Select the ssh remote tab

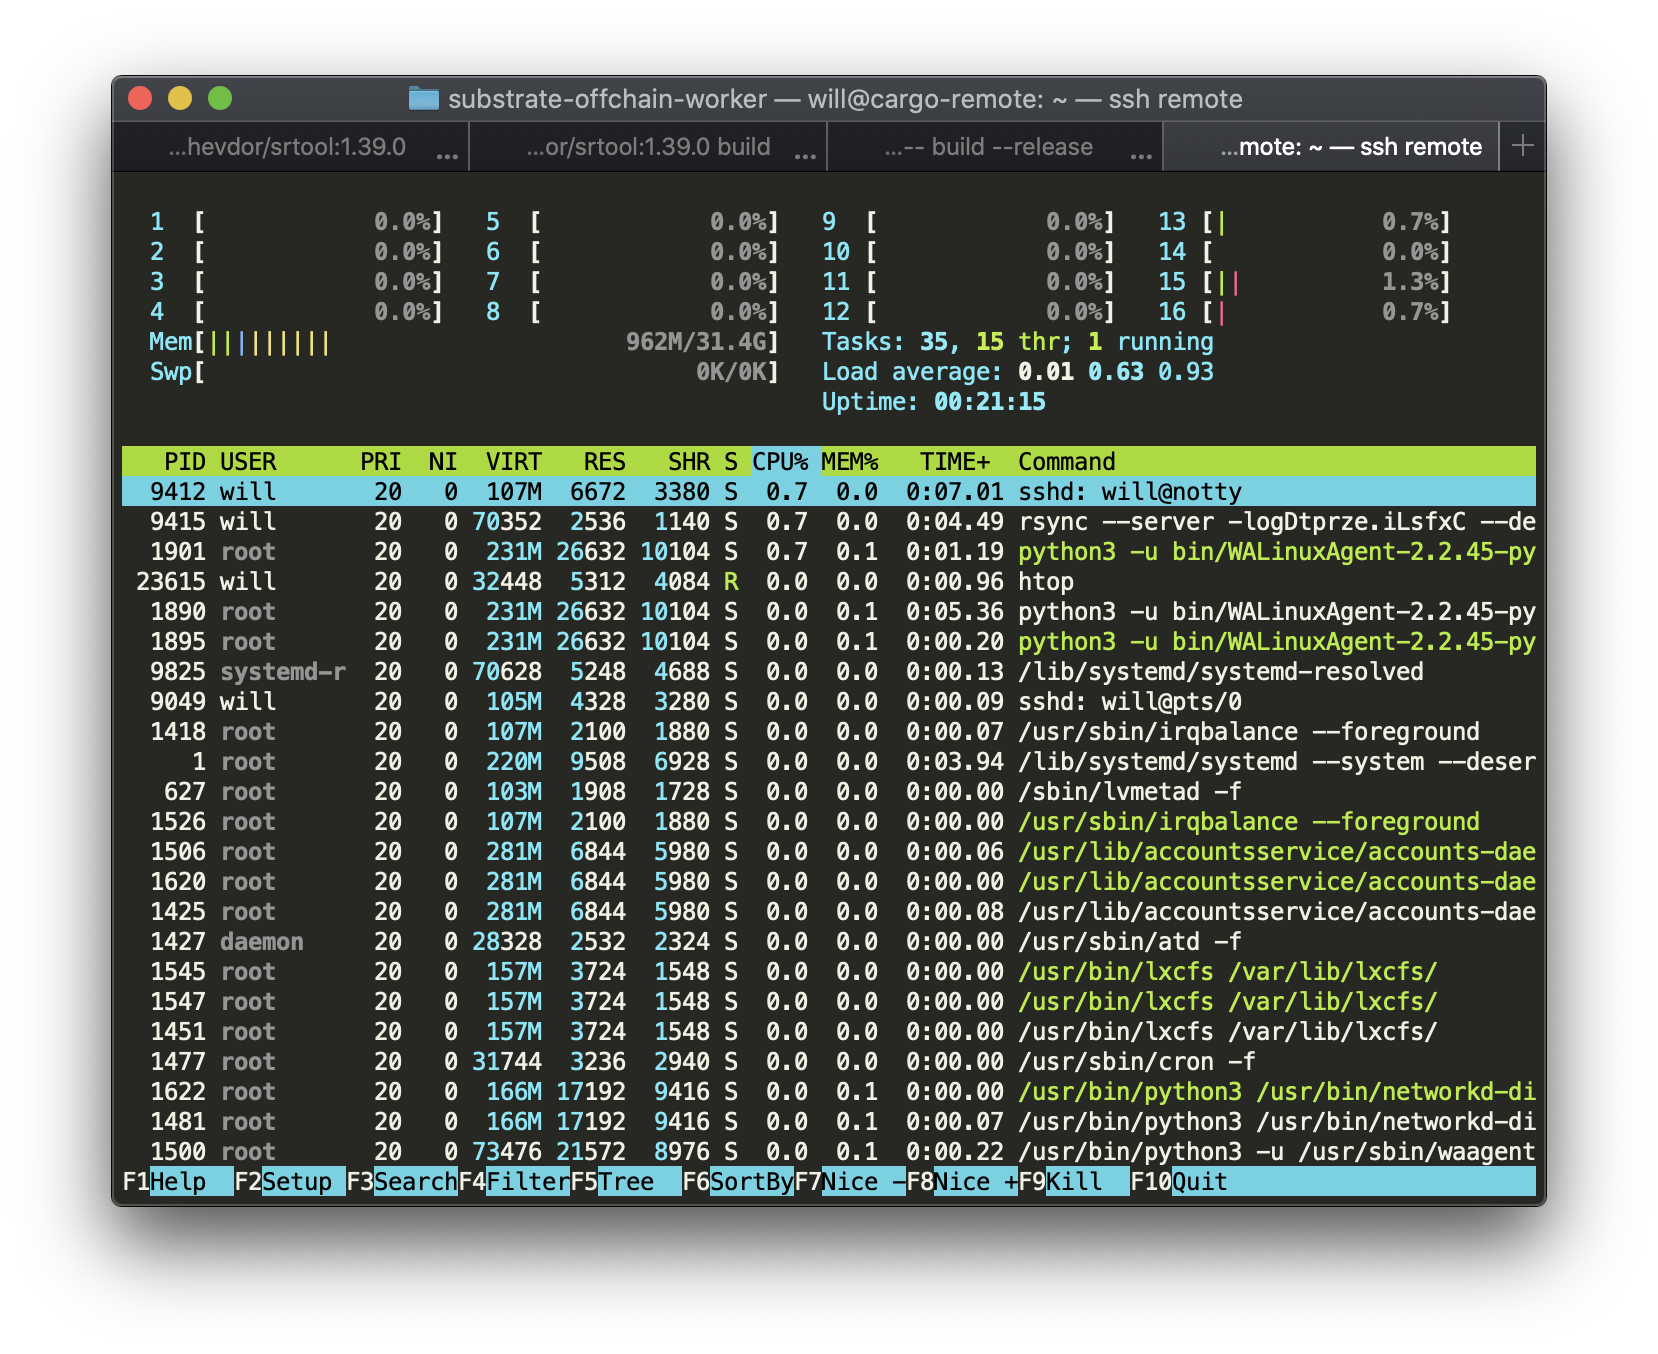point(1332,147)
